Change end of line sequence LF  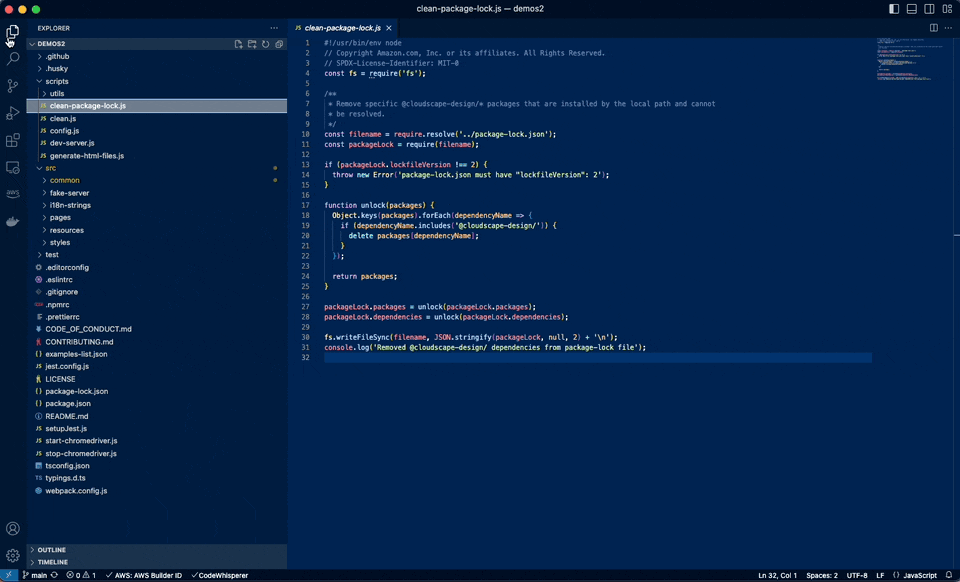coord(880,575)
